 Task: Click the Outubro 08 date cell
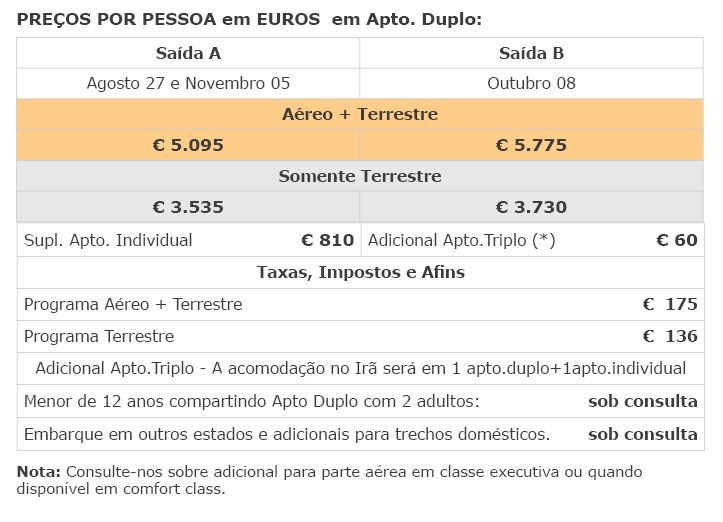[531, 83]
